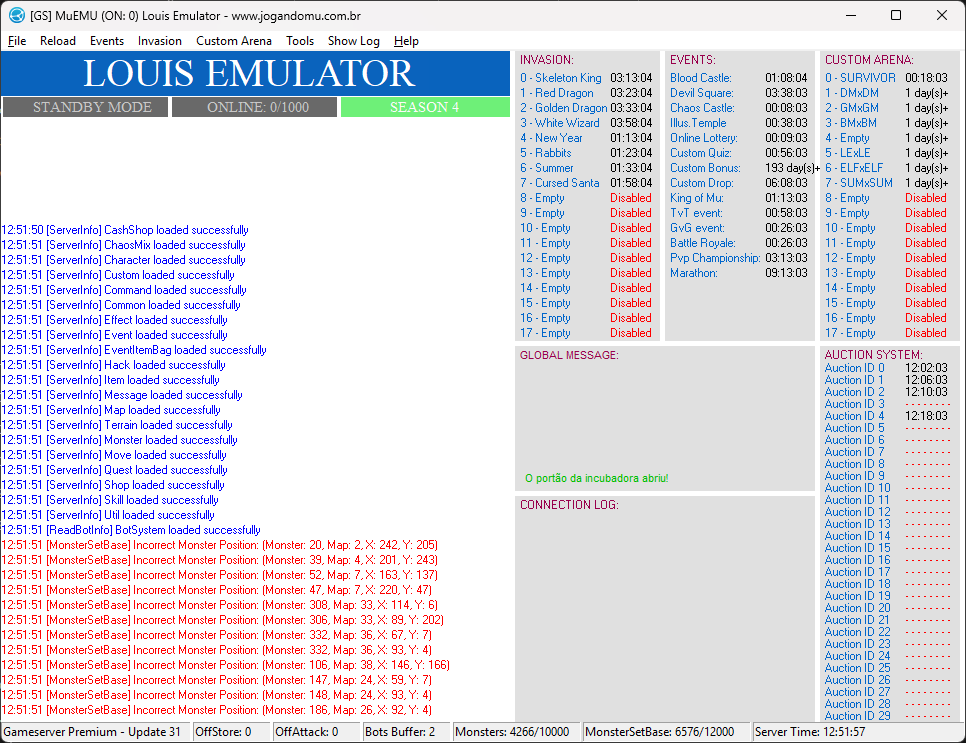This screenshot has width=966, height=743.
Task: Open the Reload menu
Action: tap(58, 41)
